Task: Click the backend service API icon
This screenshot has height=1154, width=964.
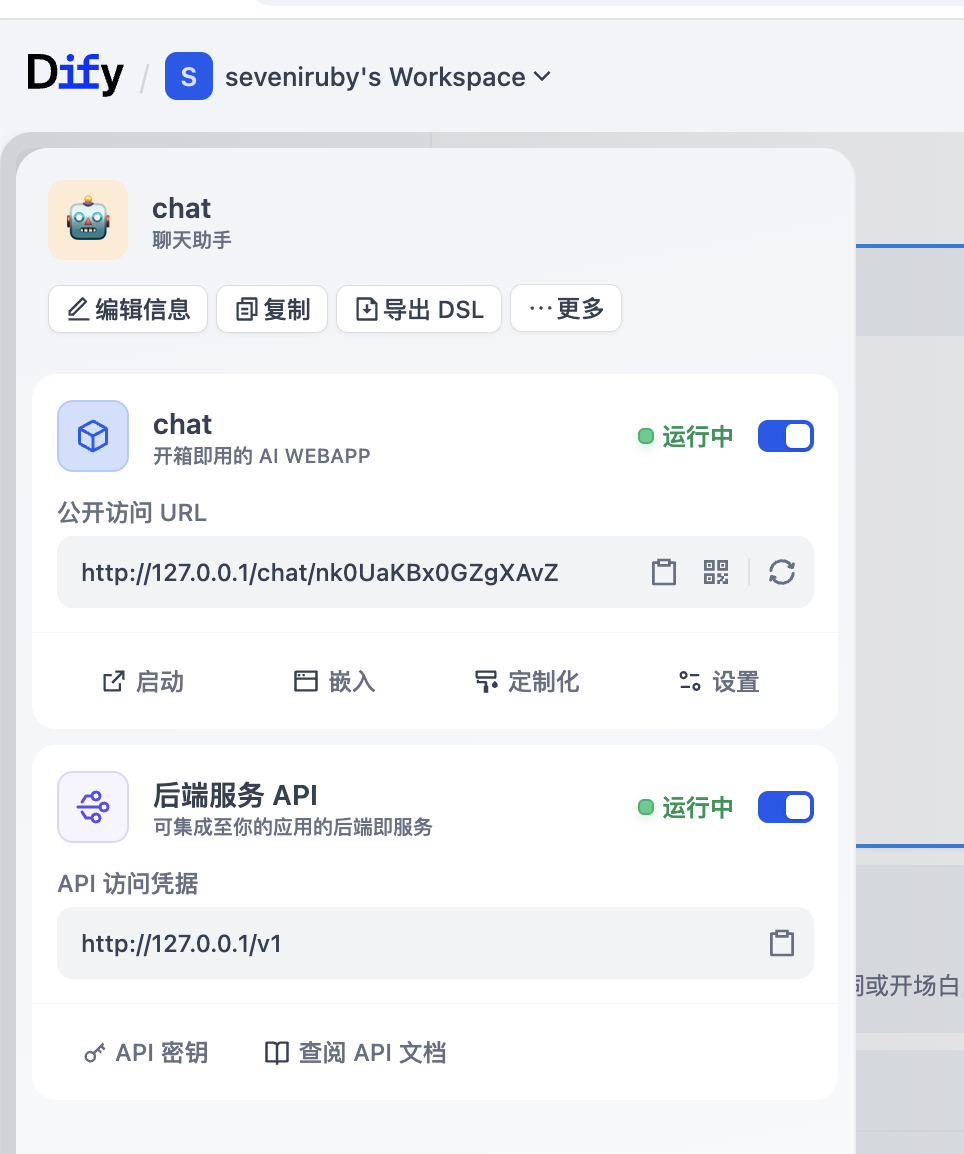Action: coord(93,807)
